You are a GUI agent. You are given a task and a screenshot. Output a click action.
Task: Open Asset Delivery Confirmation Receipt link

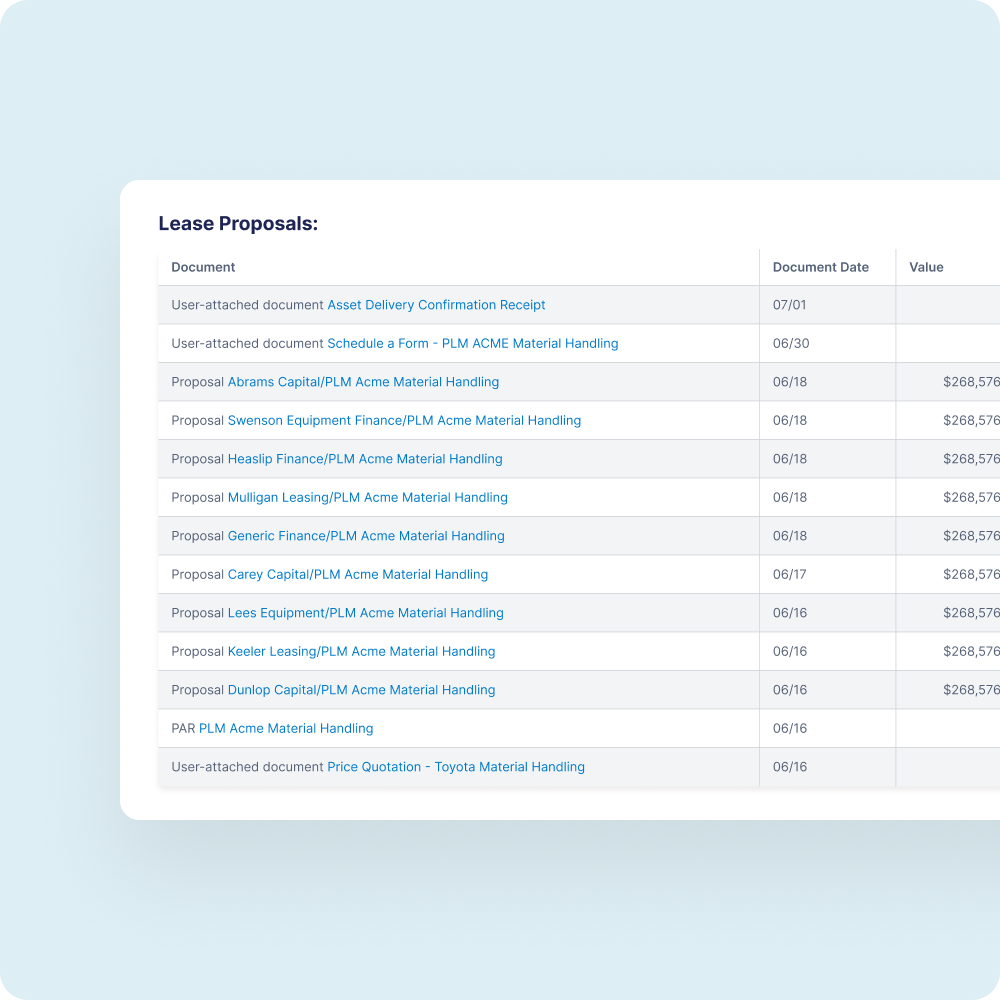(436, 305)
